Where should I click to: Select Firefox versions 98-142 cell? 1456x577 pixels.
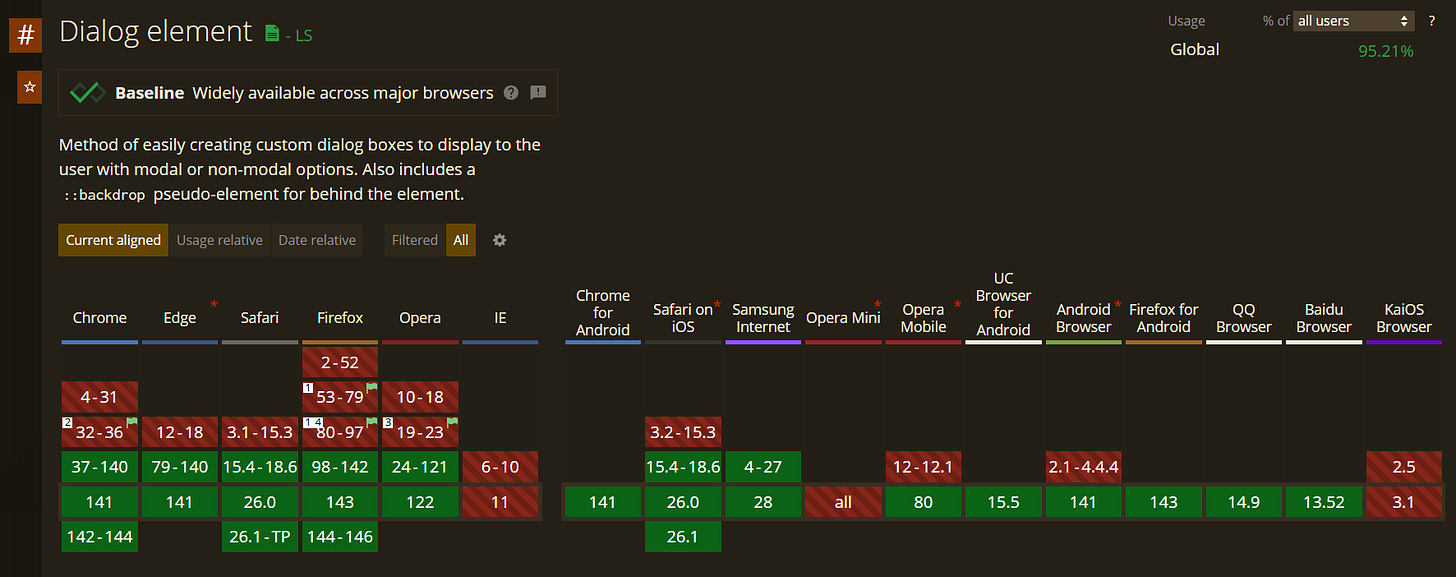click(x=340, y=467)
